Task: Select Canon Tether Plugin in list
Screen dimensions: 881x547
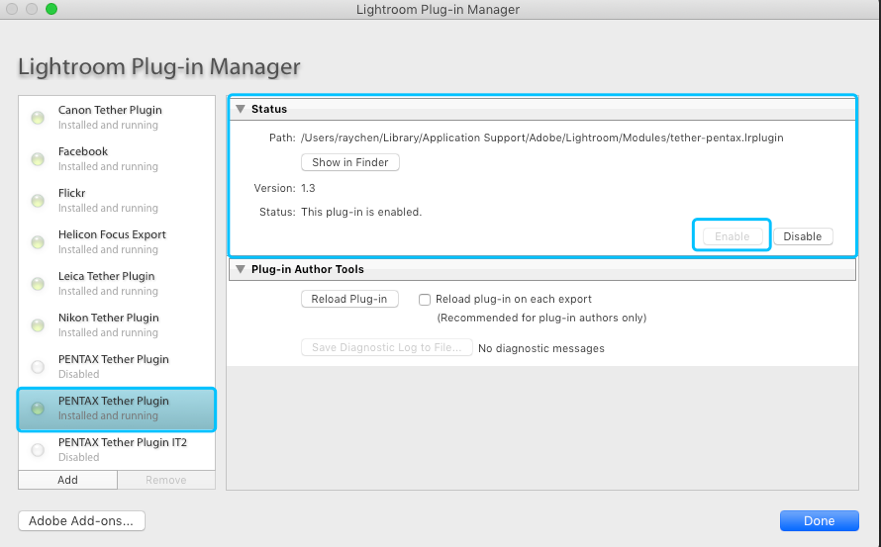Action: pos(117,117)
